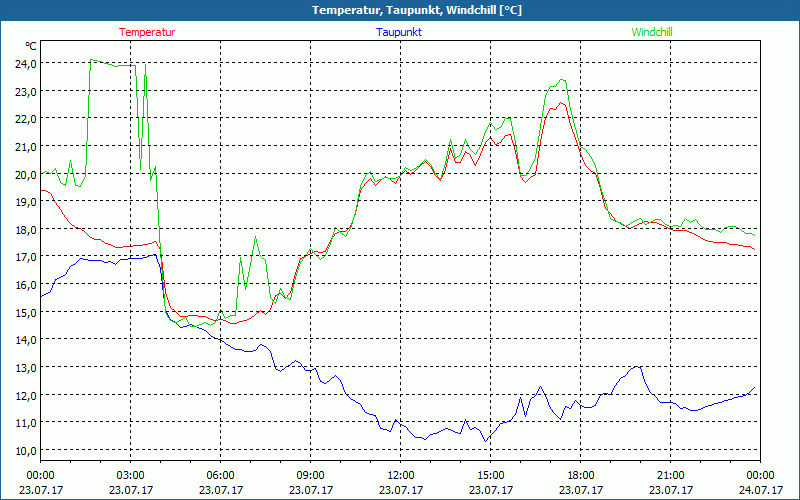Viewport: 800px width, 500px height.
Task: Select the 16,0 y-axis value
Action: [x=26, y=284]
